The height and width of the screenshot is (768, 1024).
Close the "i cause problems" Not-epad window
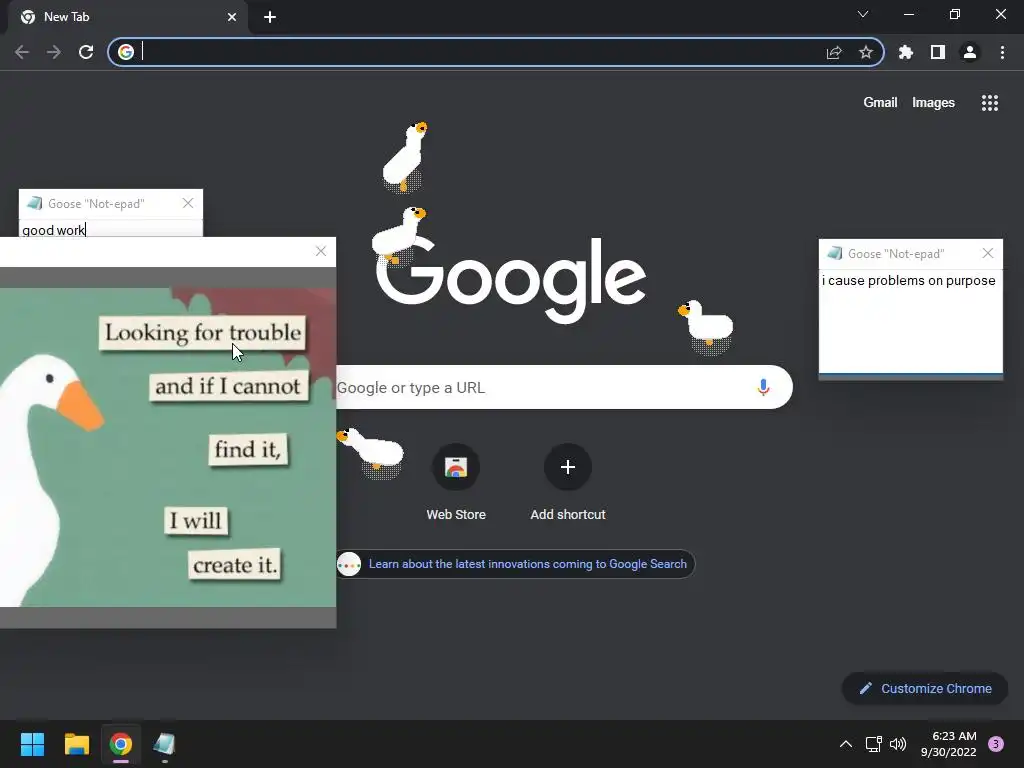pos(988,253)
